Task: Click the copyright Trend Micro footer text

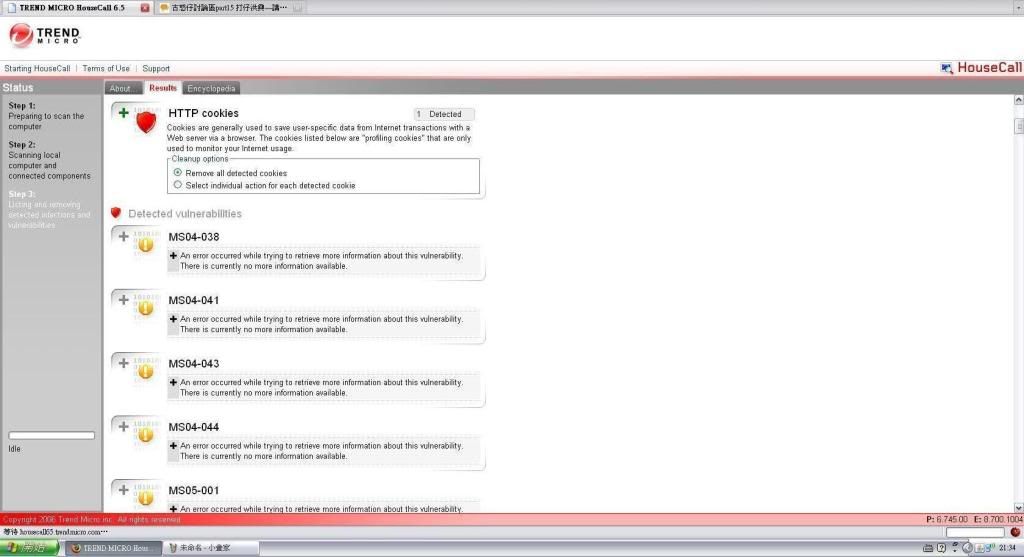Action: (x=91, y=520)
